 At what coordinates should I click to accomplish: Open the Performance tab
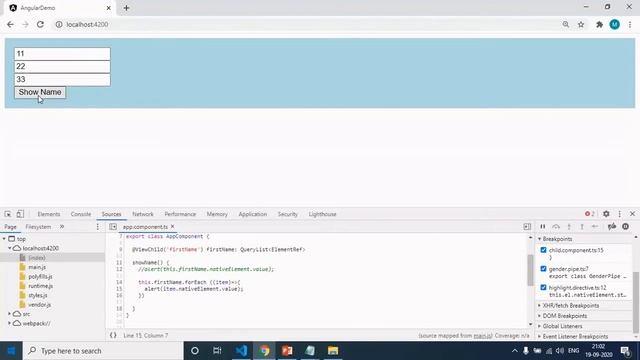(180, 214)
